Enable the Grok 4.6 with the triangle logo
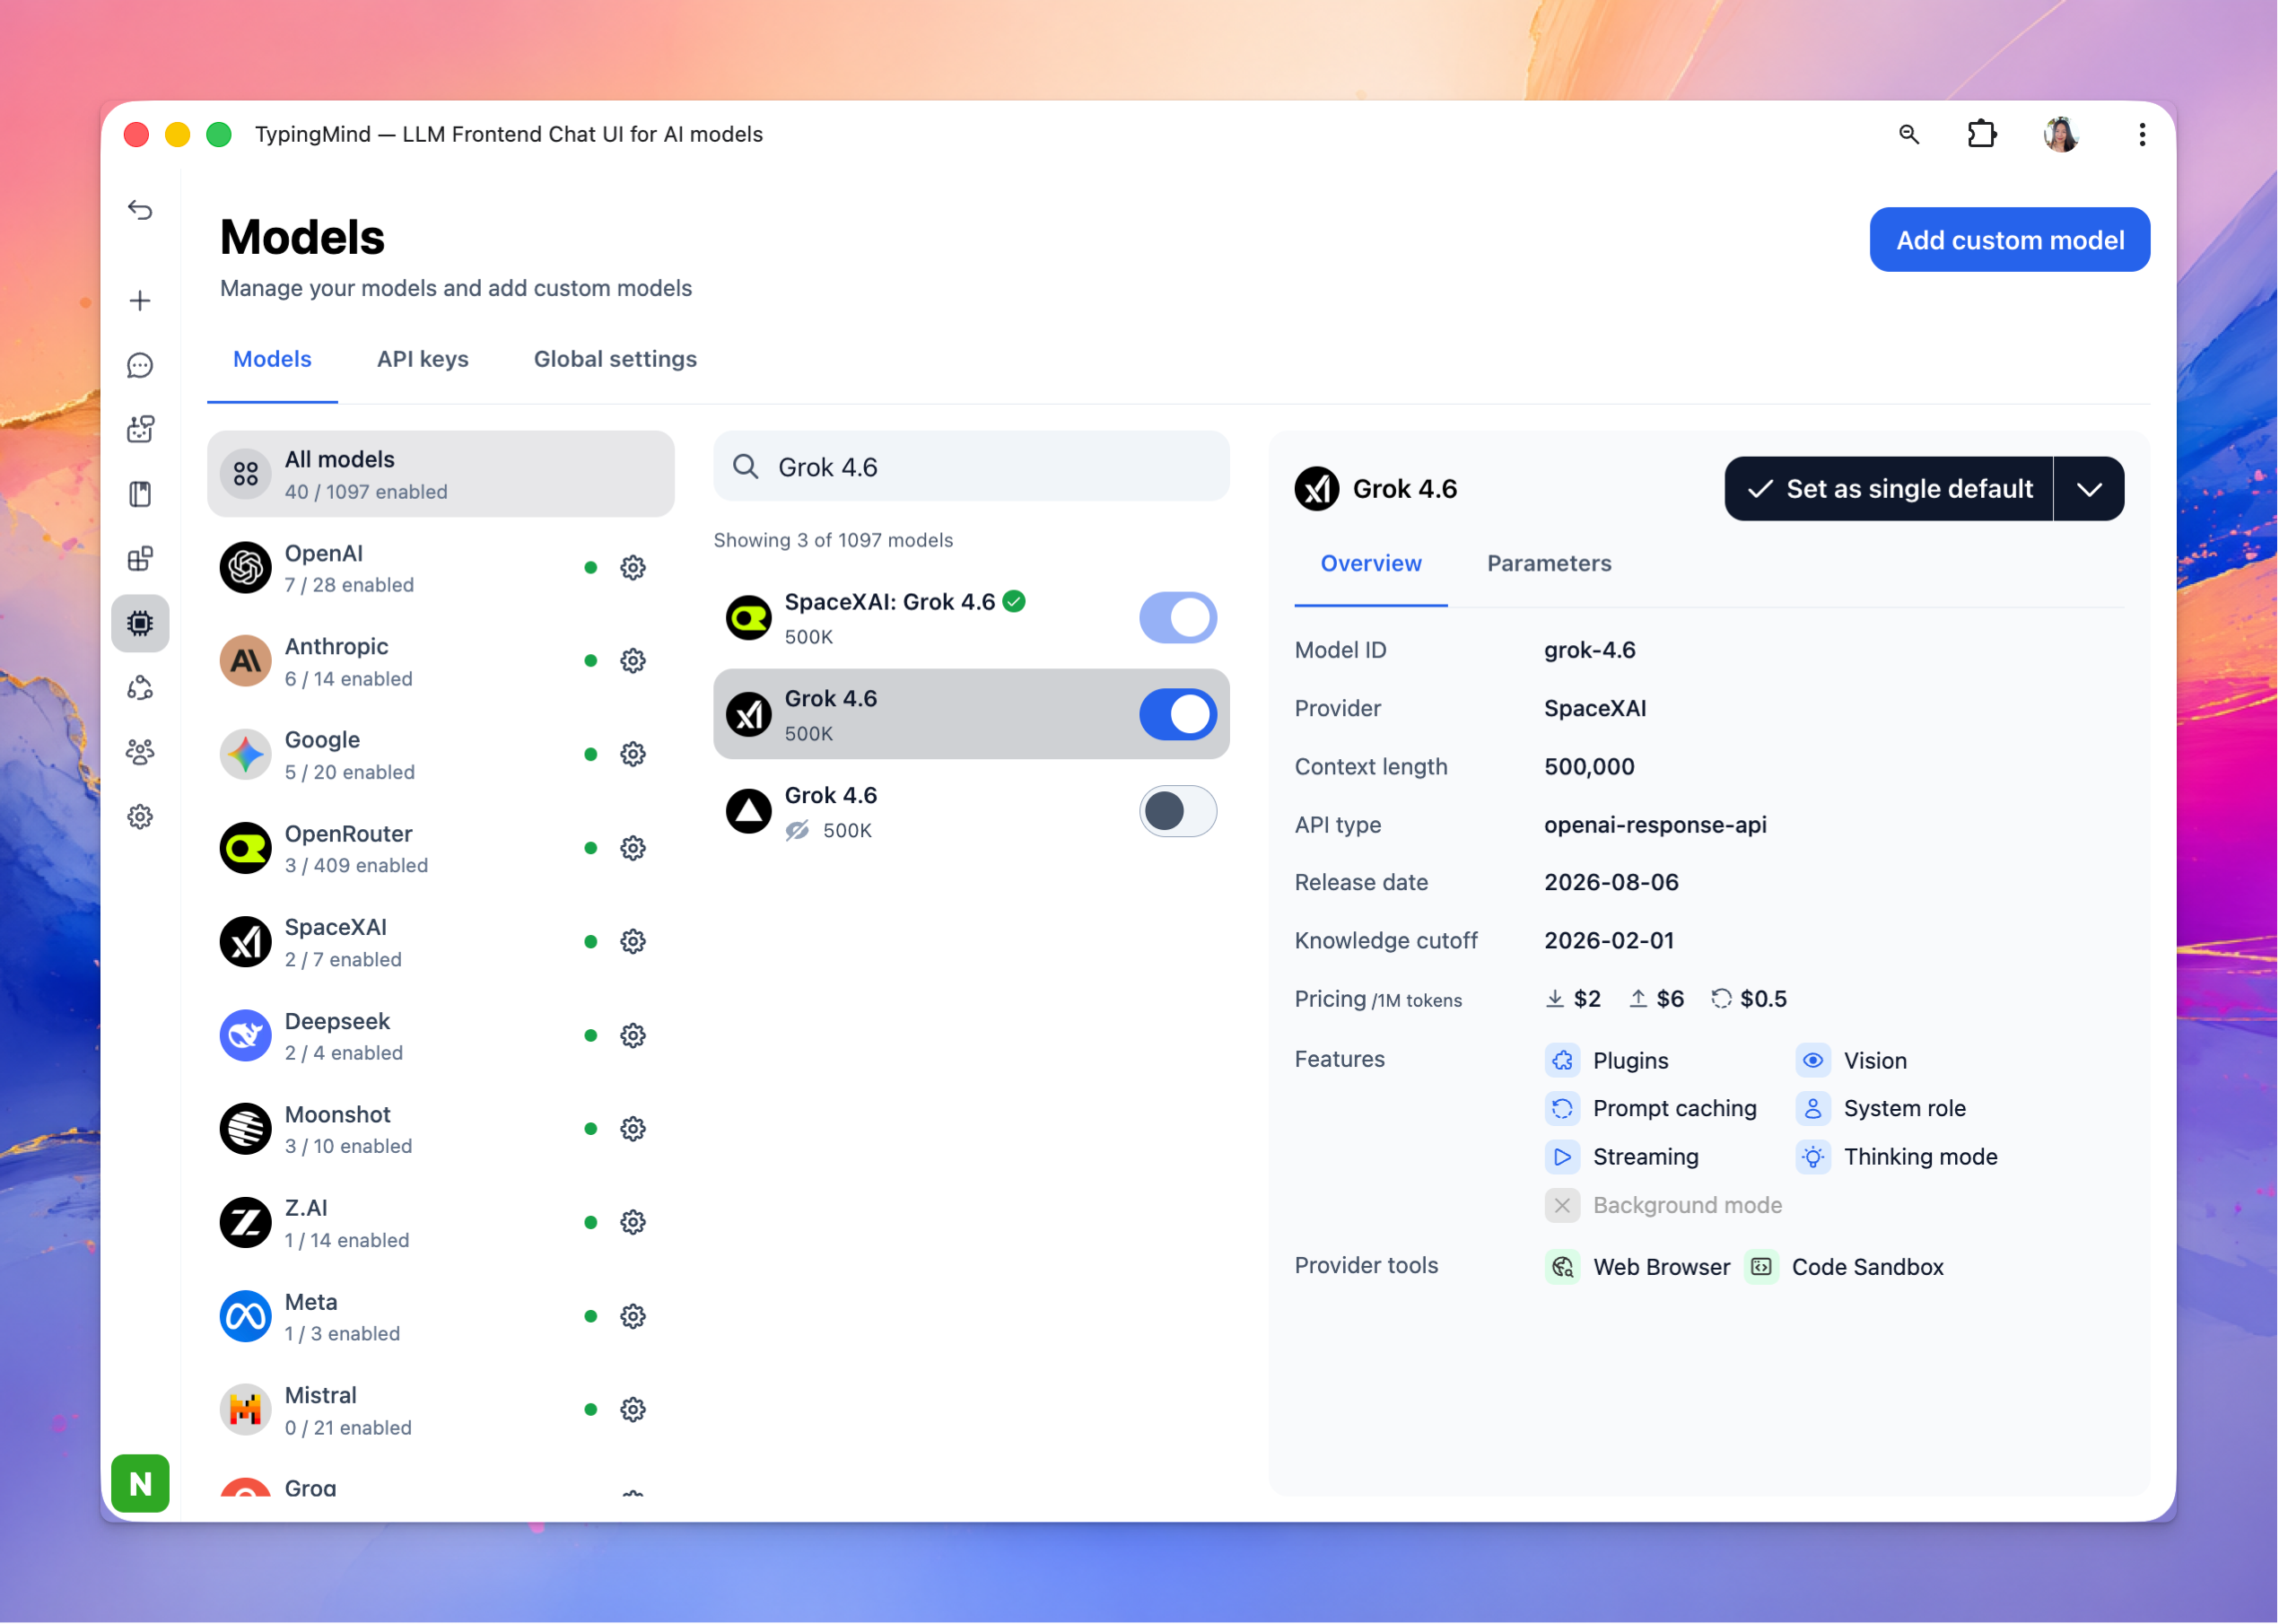Viewport: 2279px width, 1624px height. [1178, 811]
